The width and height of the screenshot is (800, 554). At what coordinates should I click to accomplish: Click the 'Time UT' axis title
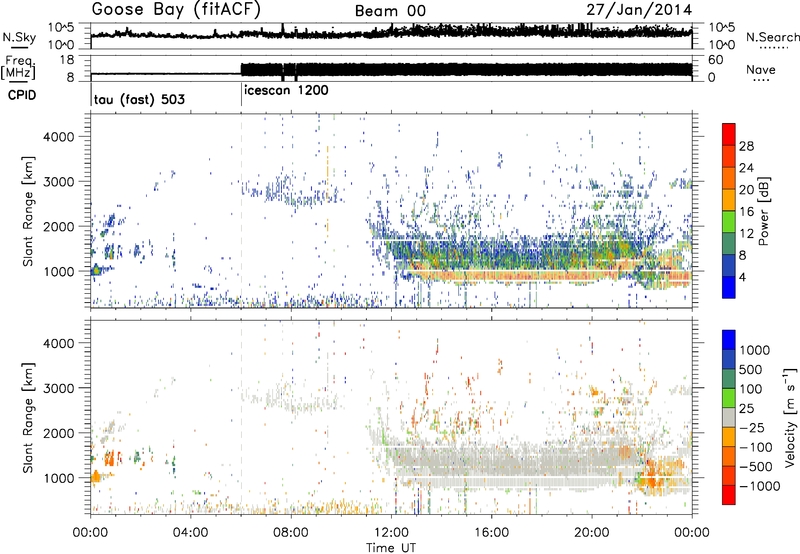click(x=391, y=547)
